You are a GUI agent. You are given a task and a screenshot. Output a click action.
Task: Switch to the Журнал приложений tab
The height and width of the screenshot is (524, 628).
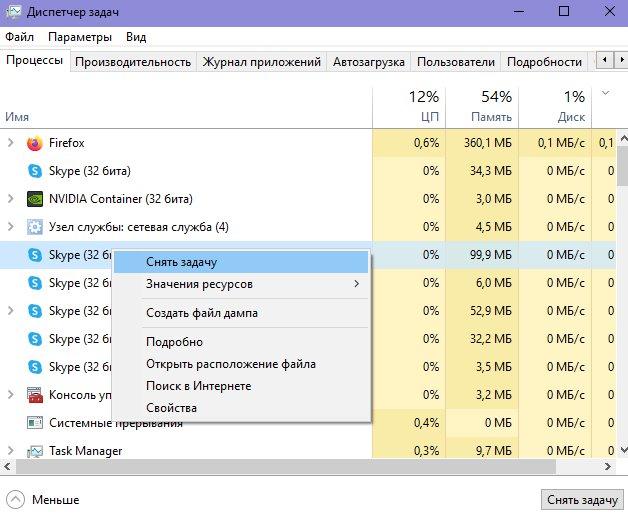(x=262, y=62)
